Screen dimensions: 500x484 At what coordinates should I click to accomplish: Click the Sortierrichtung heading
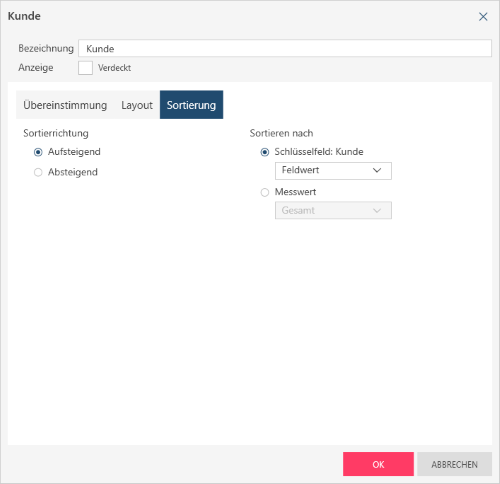56,133
